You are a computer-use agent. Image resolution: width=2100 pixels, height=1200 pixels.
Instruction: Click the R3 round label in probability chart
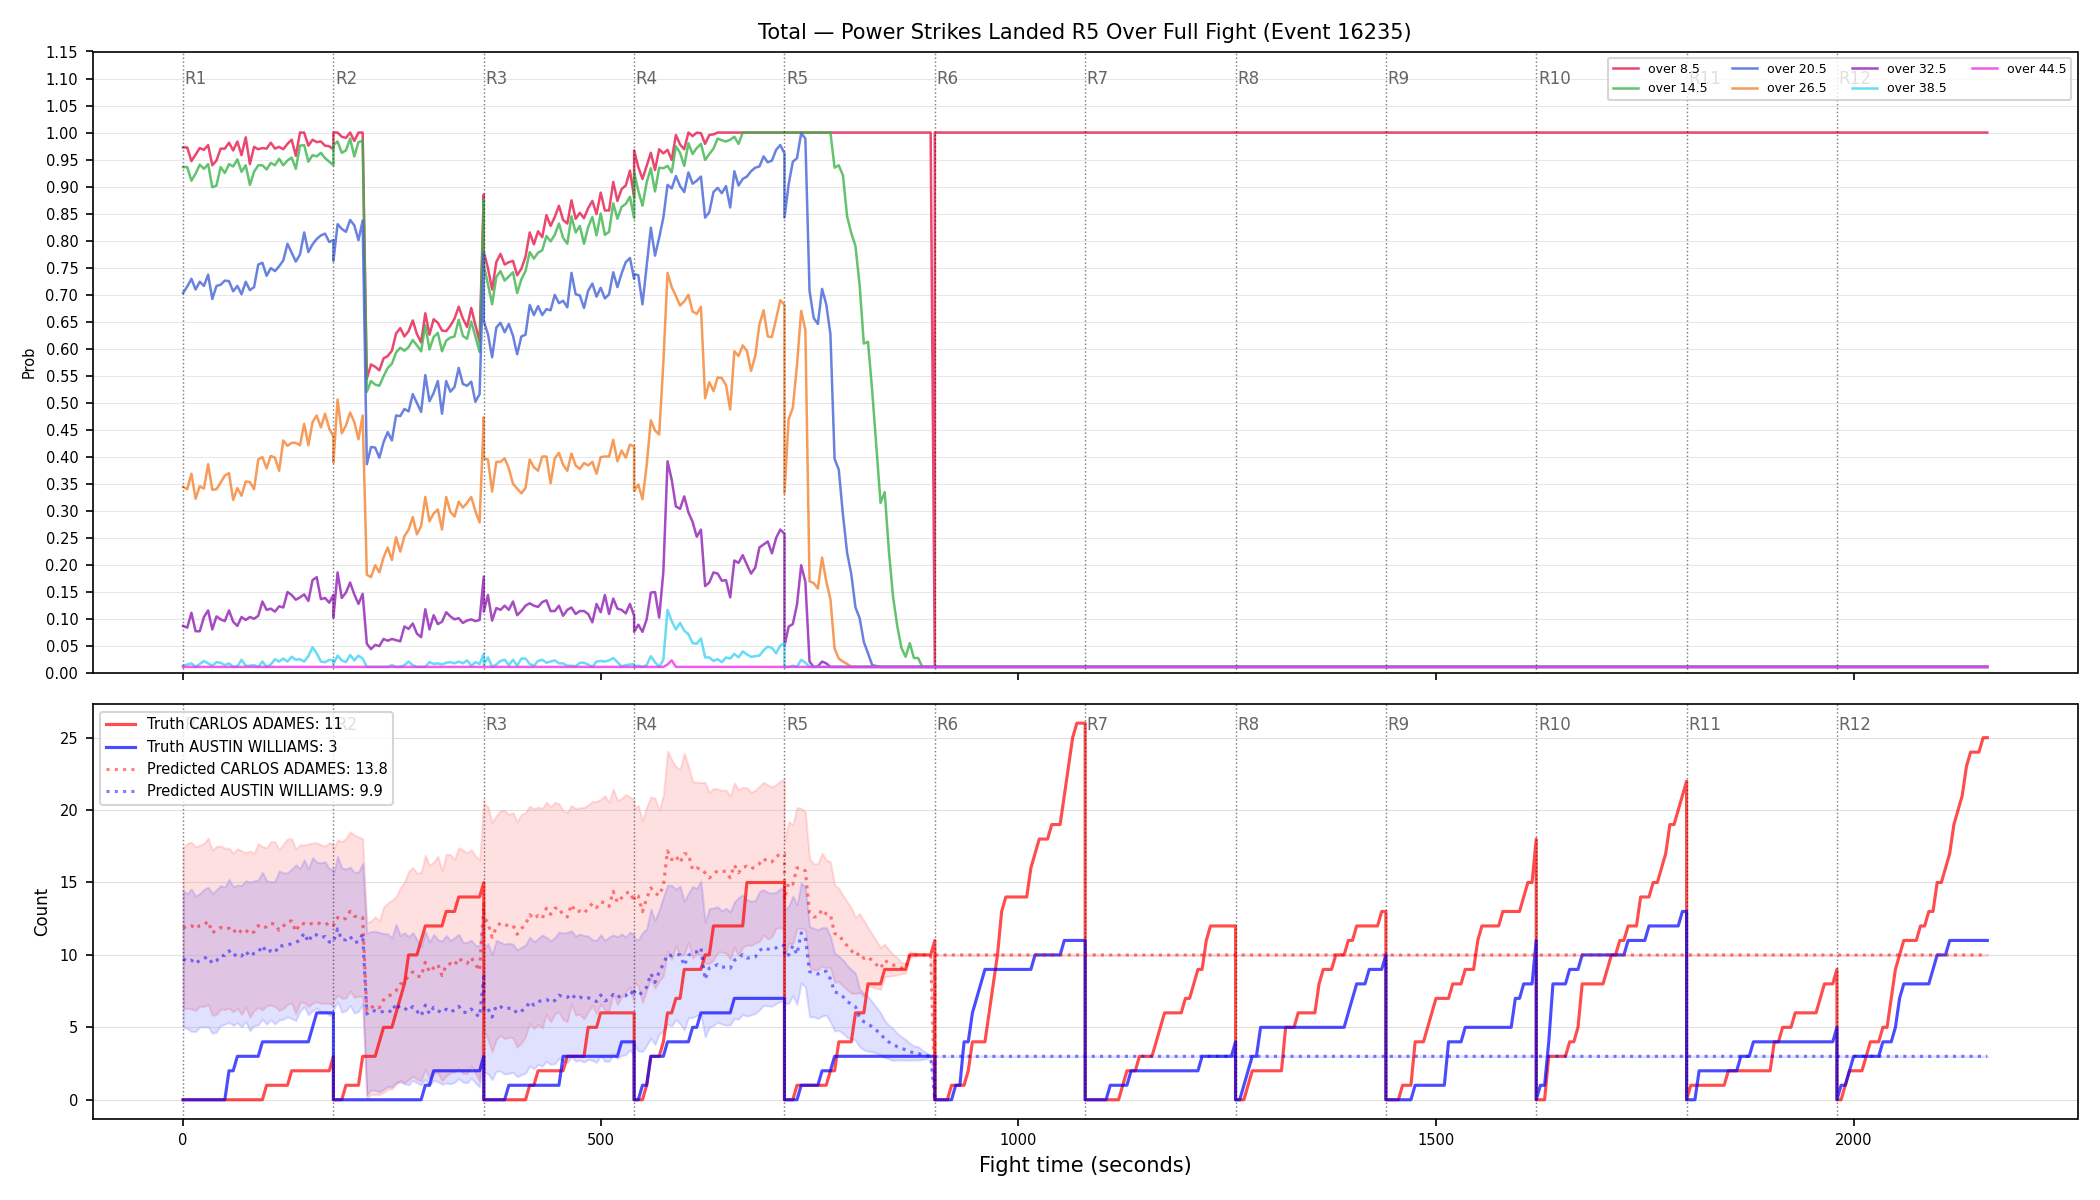coord(496,78)
